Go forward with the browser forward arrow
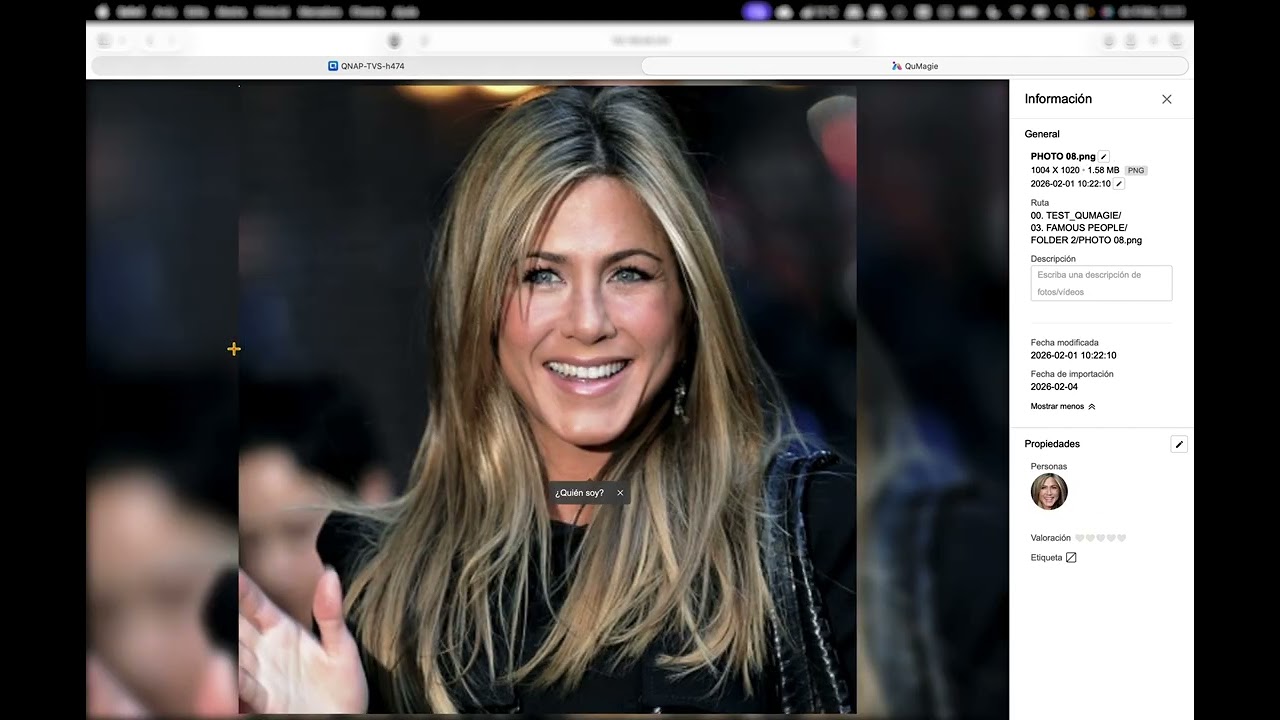The height and width of the screenshot is (720, 1280). [172, 41]
